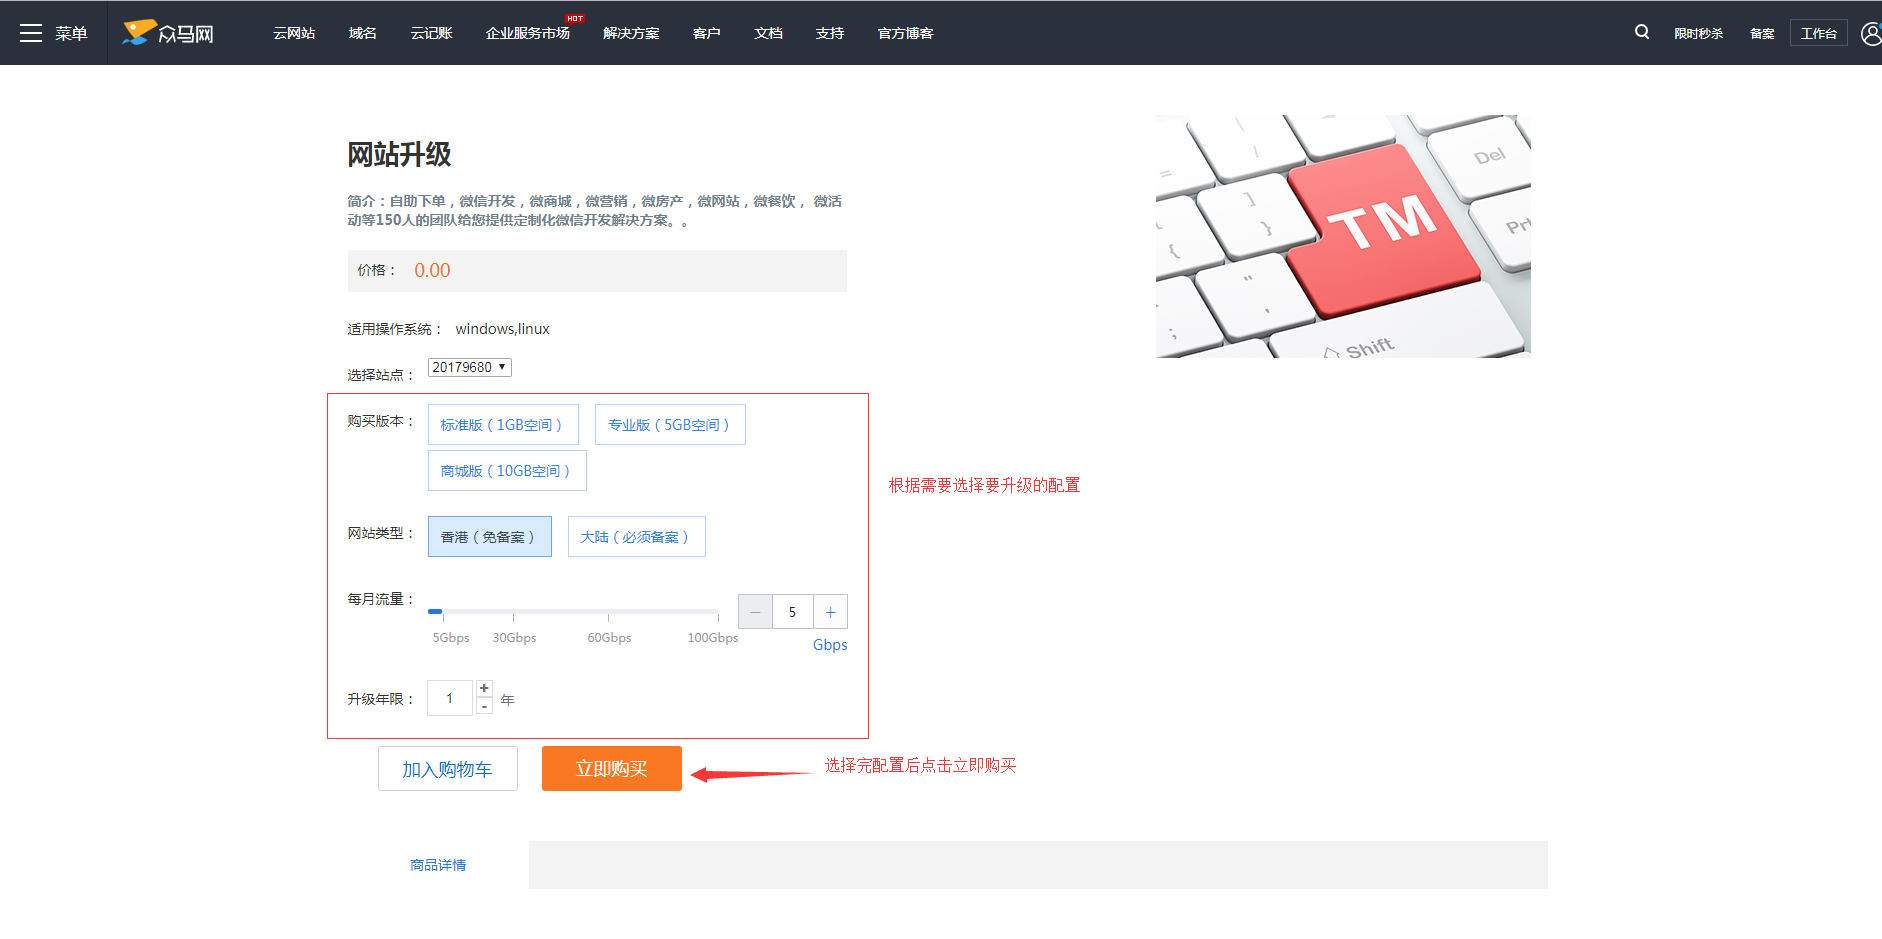Screen dimensions: 1882x939
Task: Click the 备案 link in header
Action: point(1762,33)
